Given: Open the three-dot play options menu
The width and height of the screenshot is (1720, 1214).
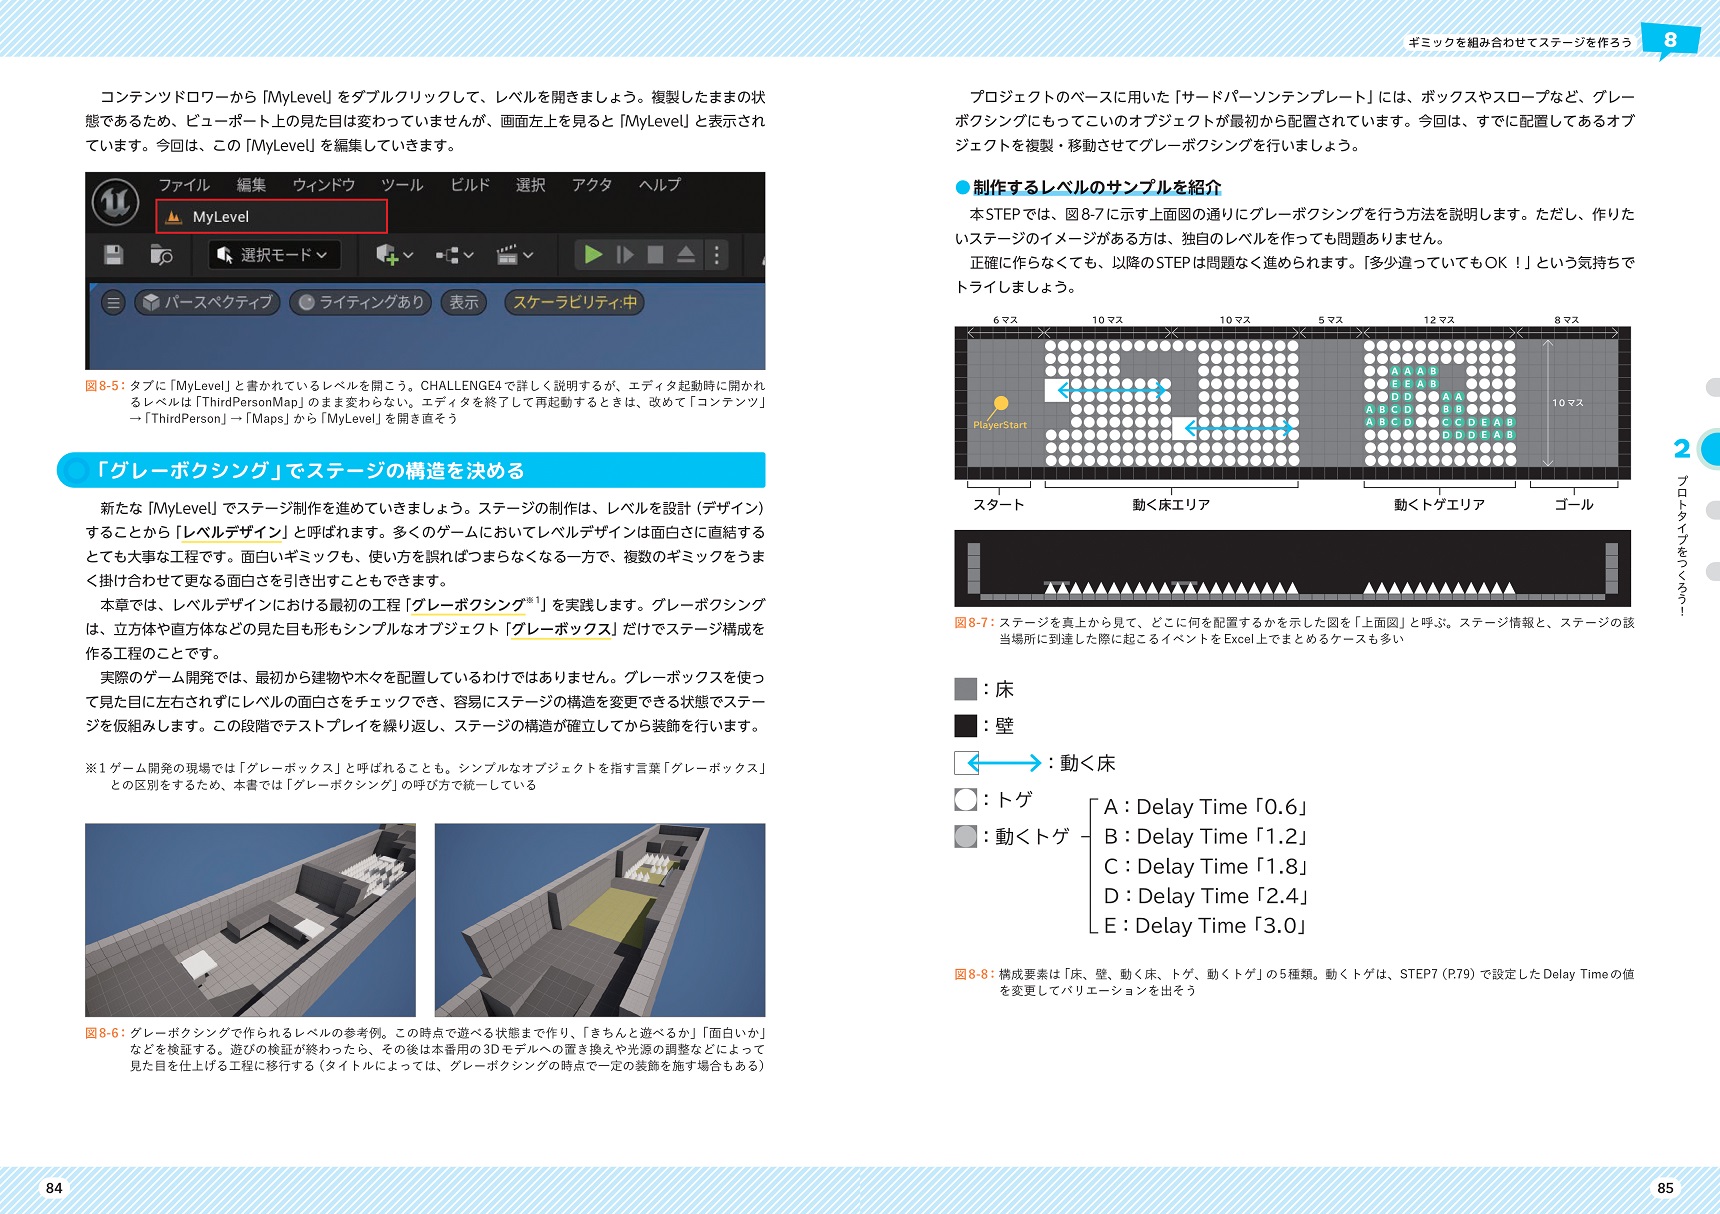Looking at the screenshot, I should click(x=716, y=255).
